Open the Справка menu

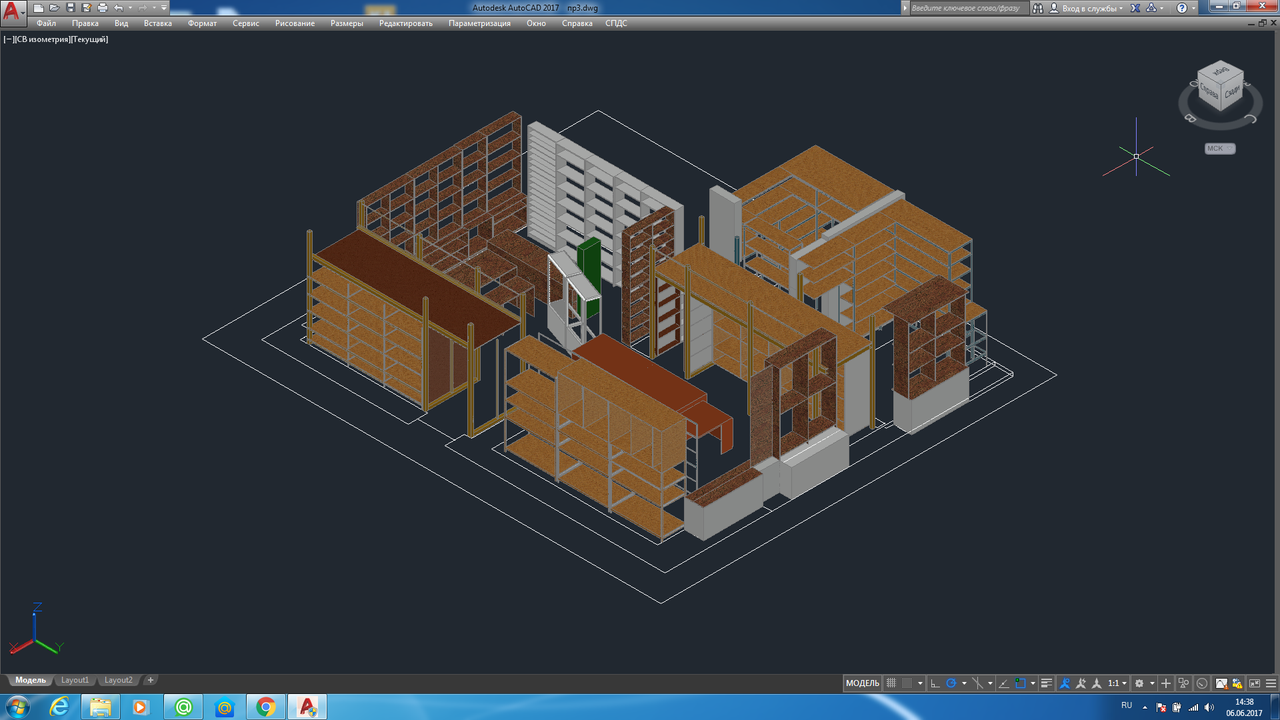[577, 23]
